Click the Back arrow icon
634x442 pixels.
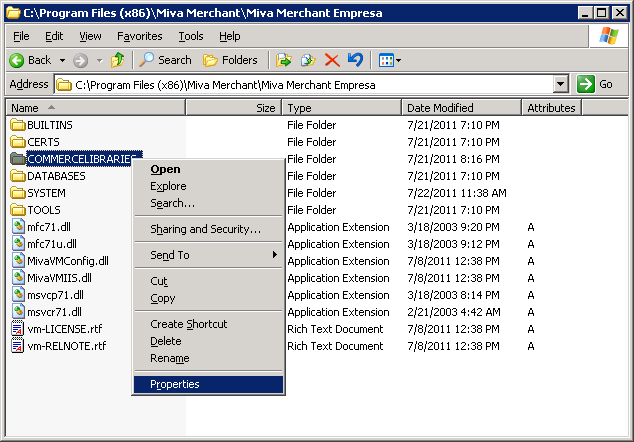tap(17, 60)
